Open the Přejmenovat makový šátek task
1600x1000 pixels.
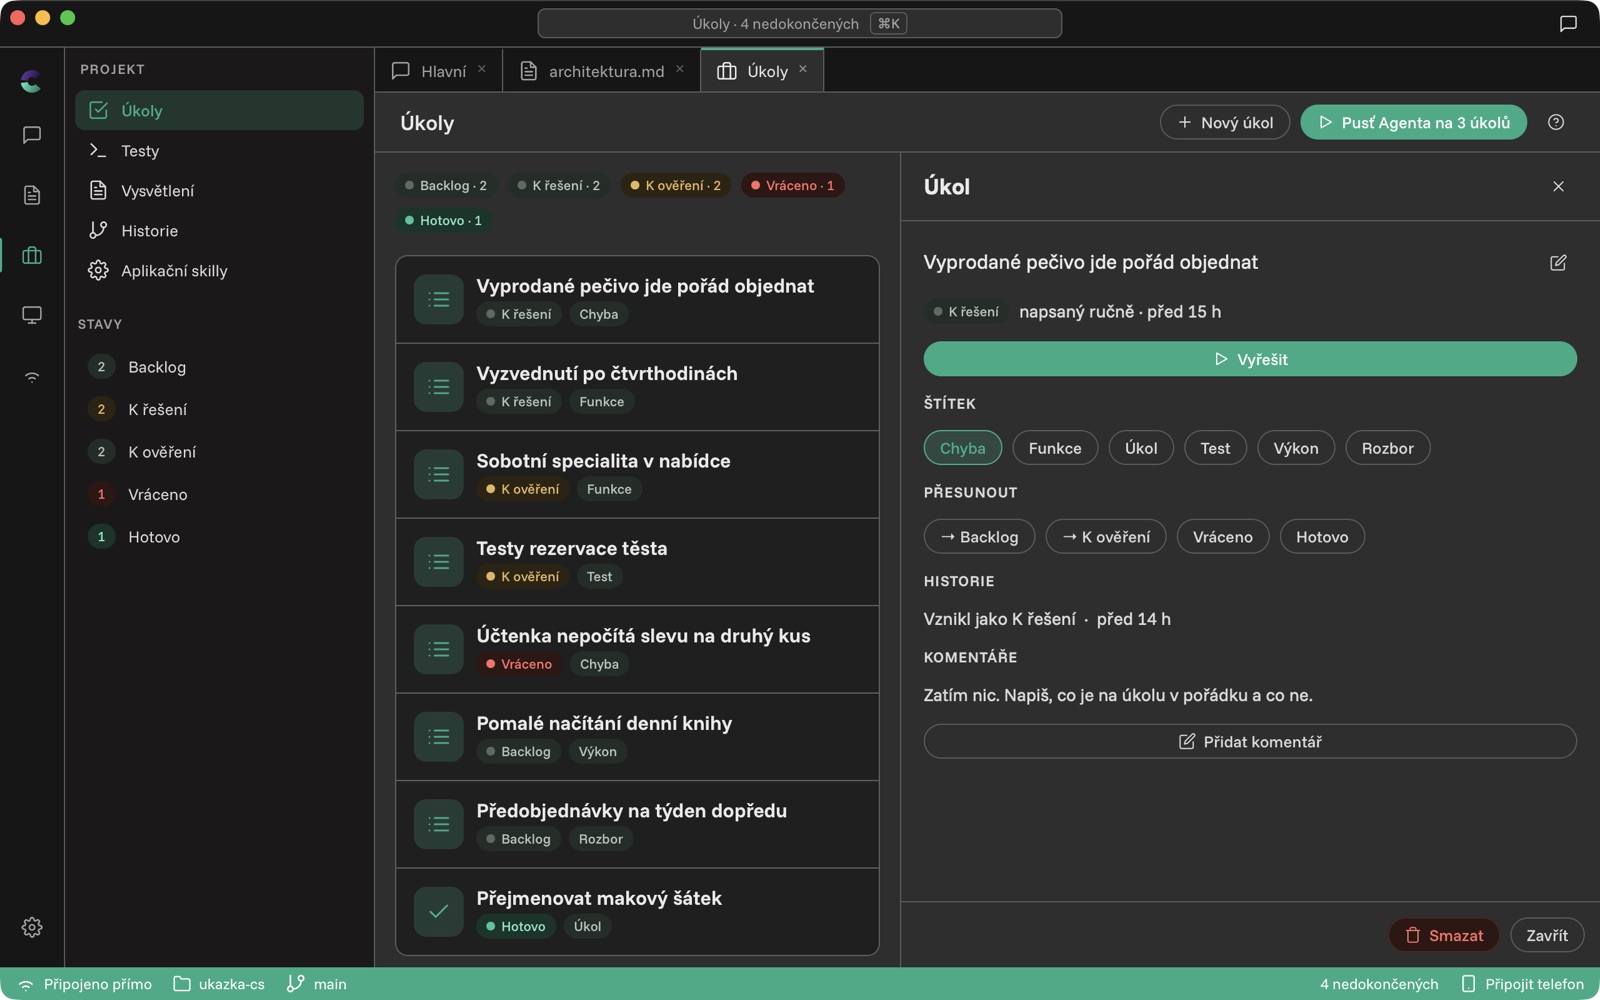637,911
